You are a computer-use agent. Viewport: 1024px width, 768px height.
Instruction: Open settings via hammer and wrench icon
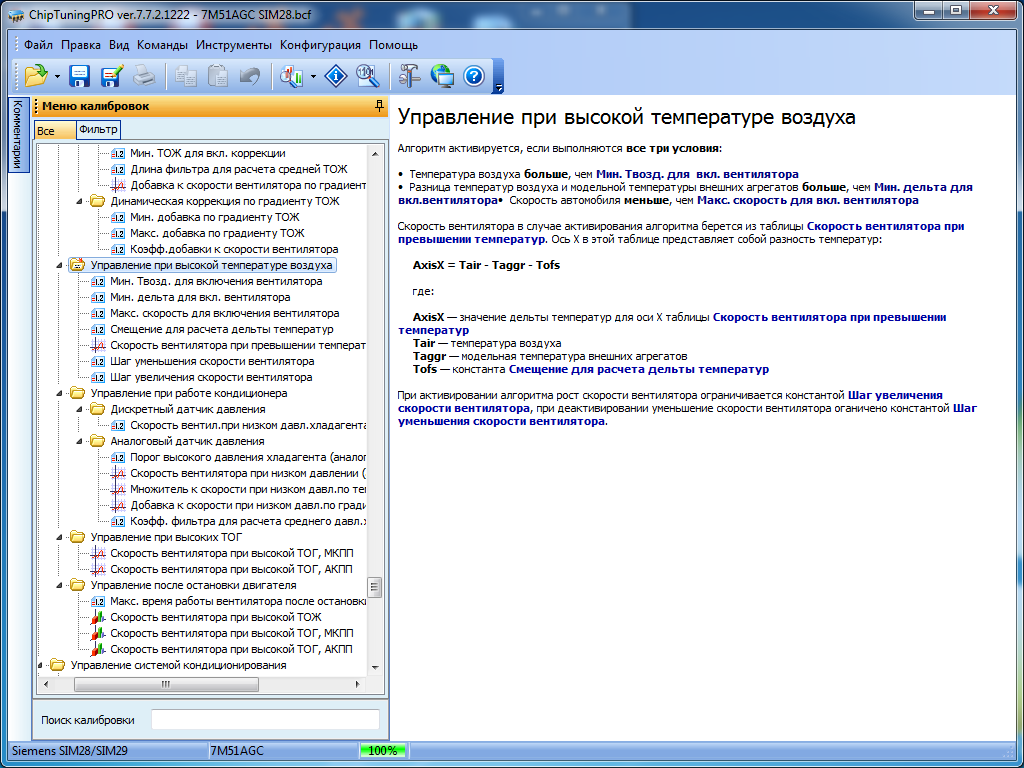click(x=410, y=76)
